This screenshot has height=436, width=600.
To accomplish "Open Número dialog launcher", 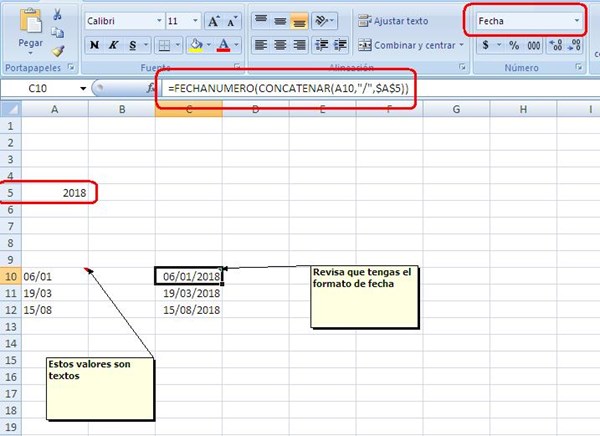I will pos(578,67).
